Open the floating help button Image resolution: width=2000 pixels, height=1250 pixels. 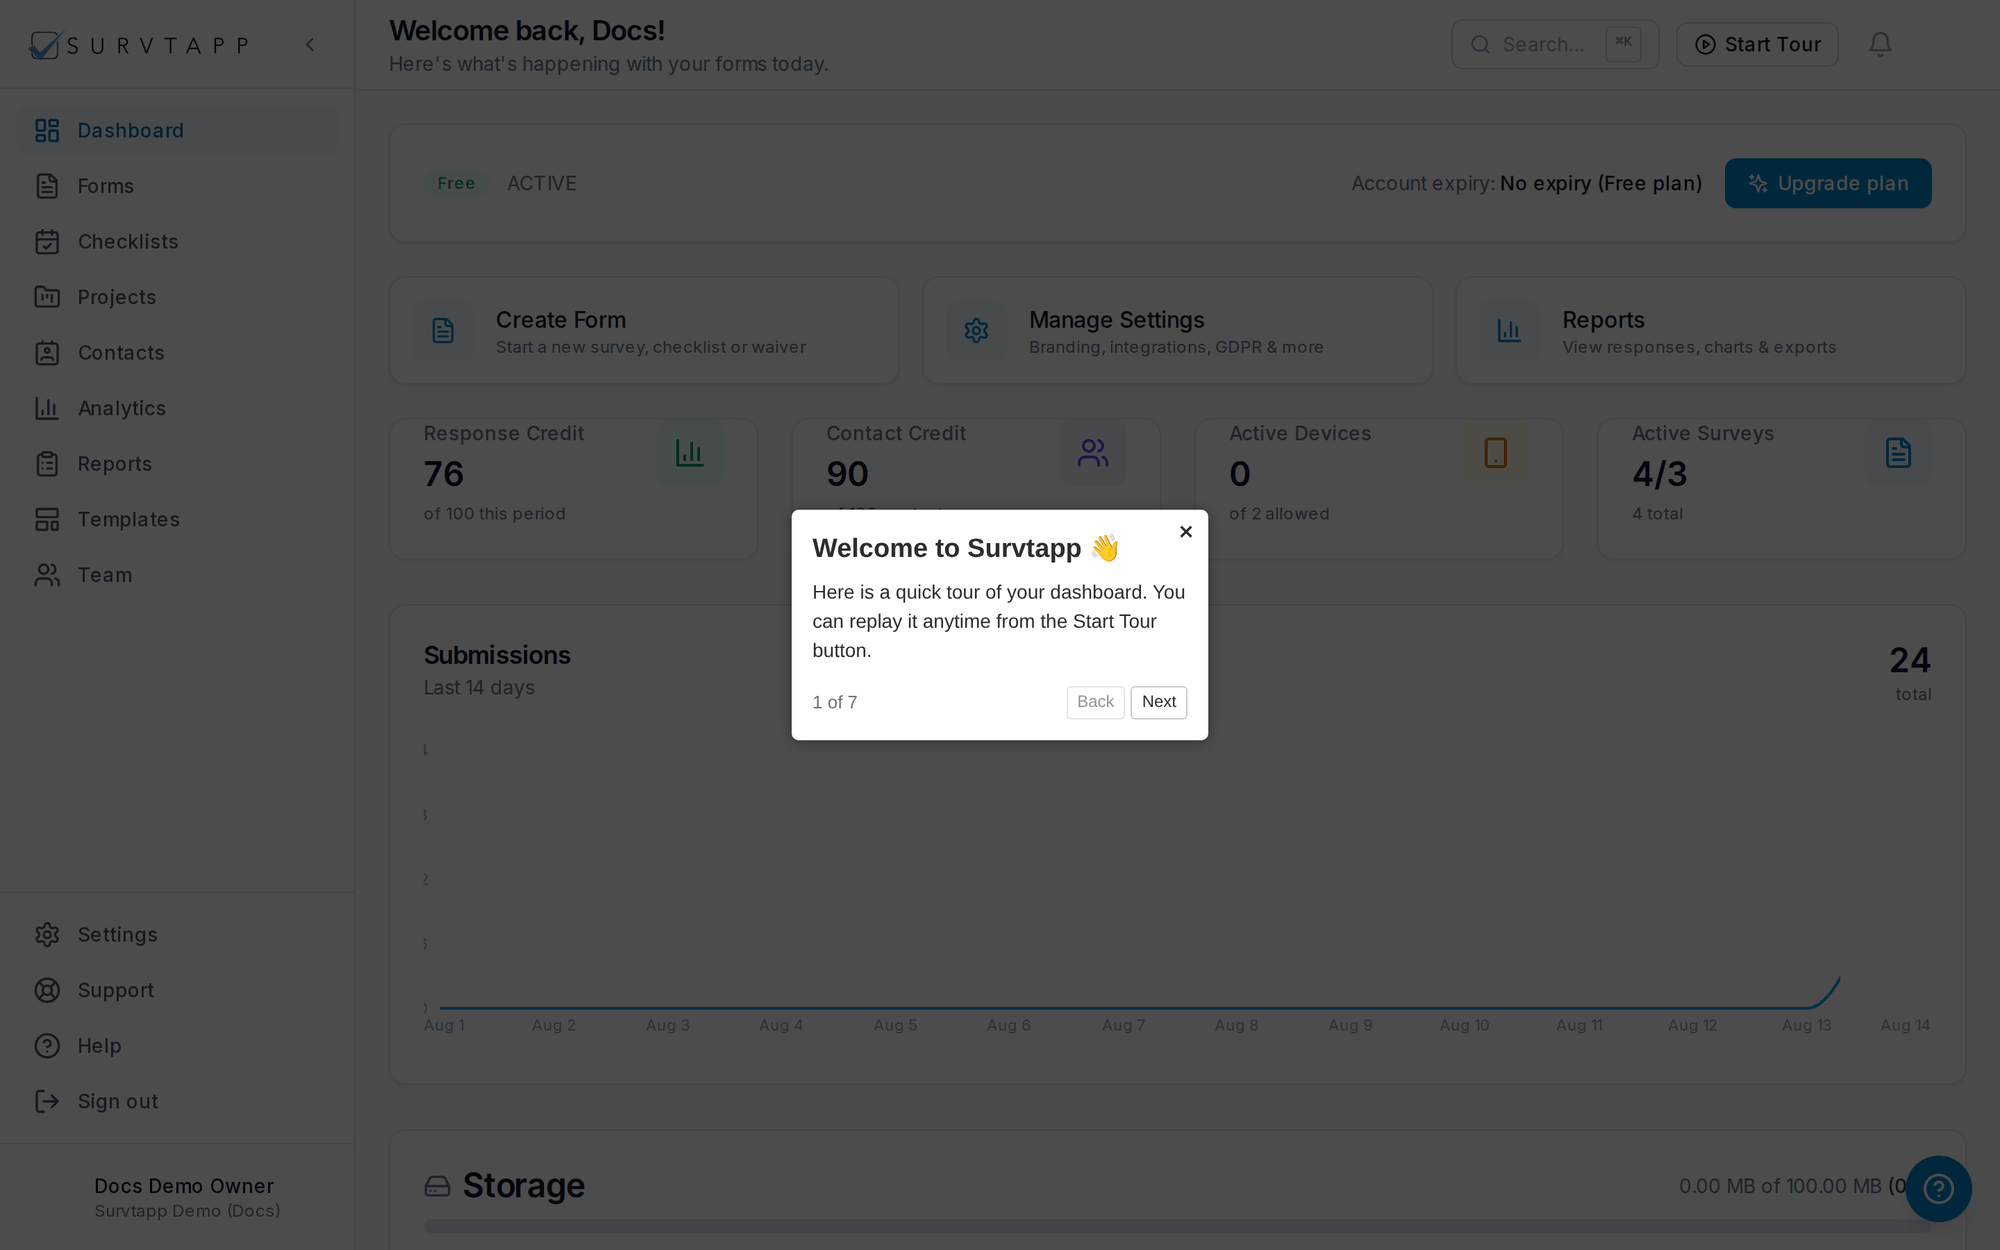point(1938,1188)
